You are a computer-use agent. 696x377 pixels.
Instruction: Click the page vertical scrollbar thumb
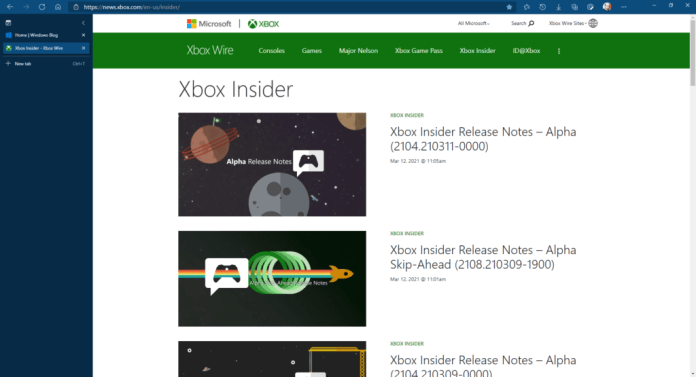tap(692, 53)
